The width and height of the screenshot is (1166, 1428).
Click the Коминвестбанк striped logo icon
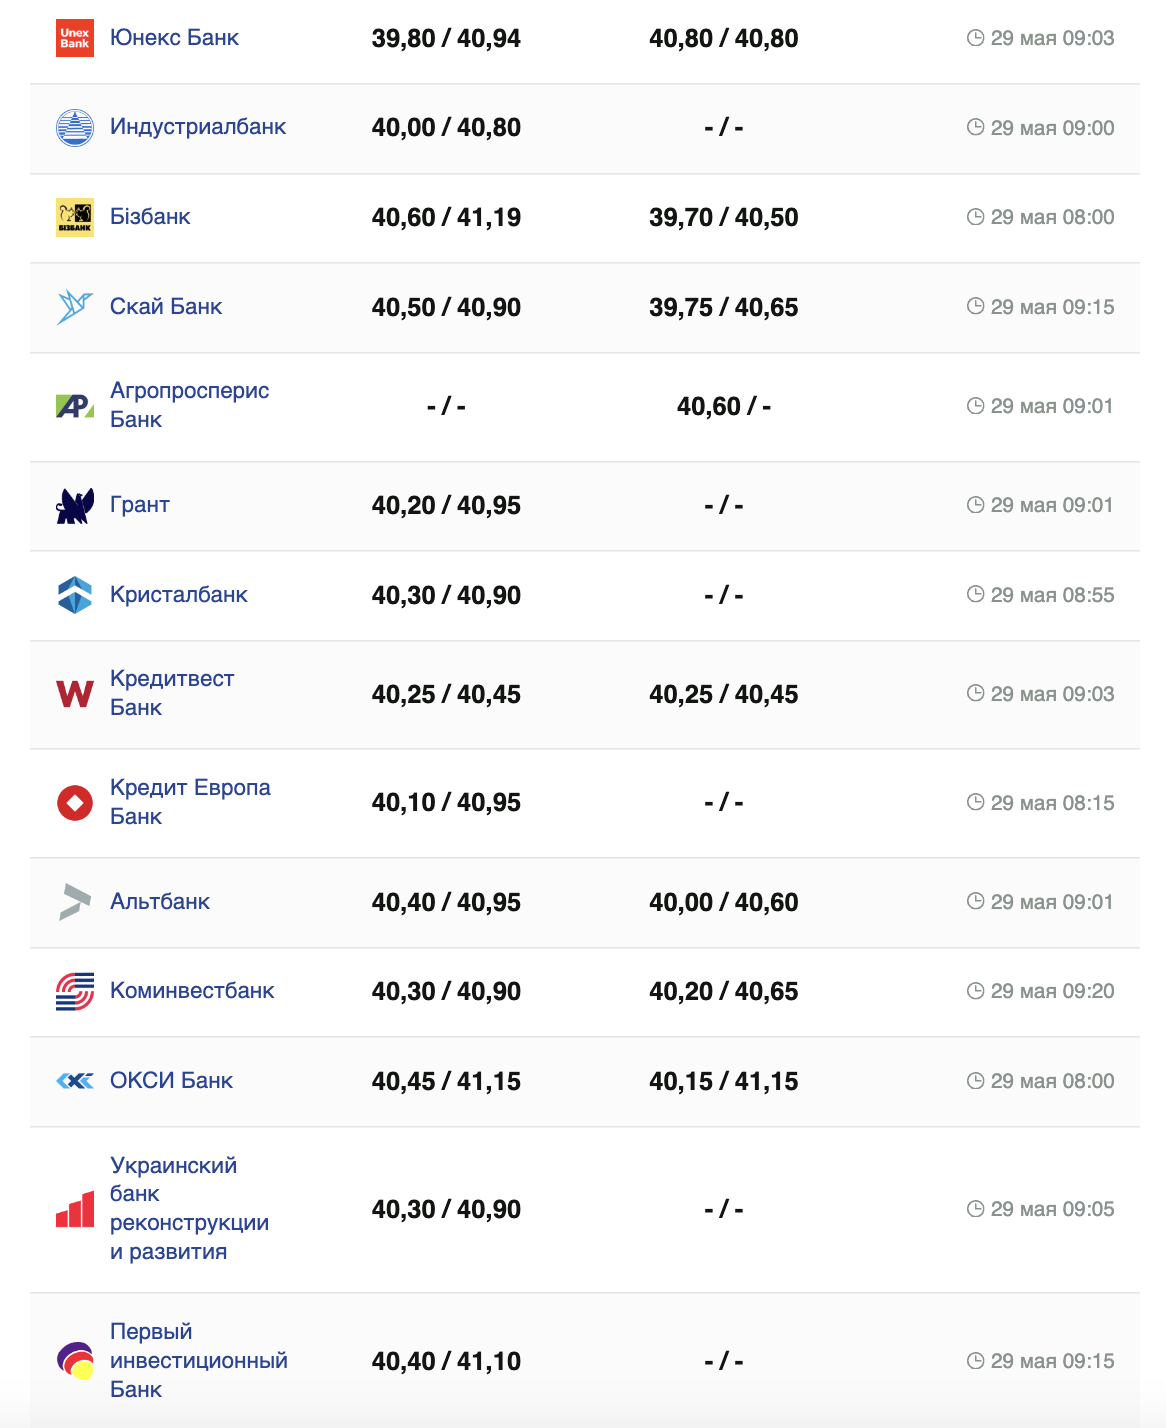coord(75,991)
